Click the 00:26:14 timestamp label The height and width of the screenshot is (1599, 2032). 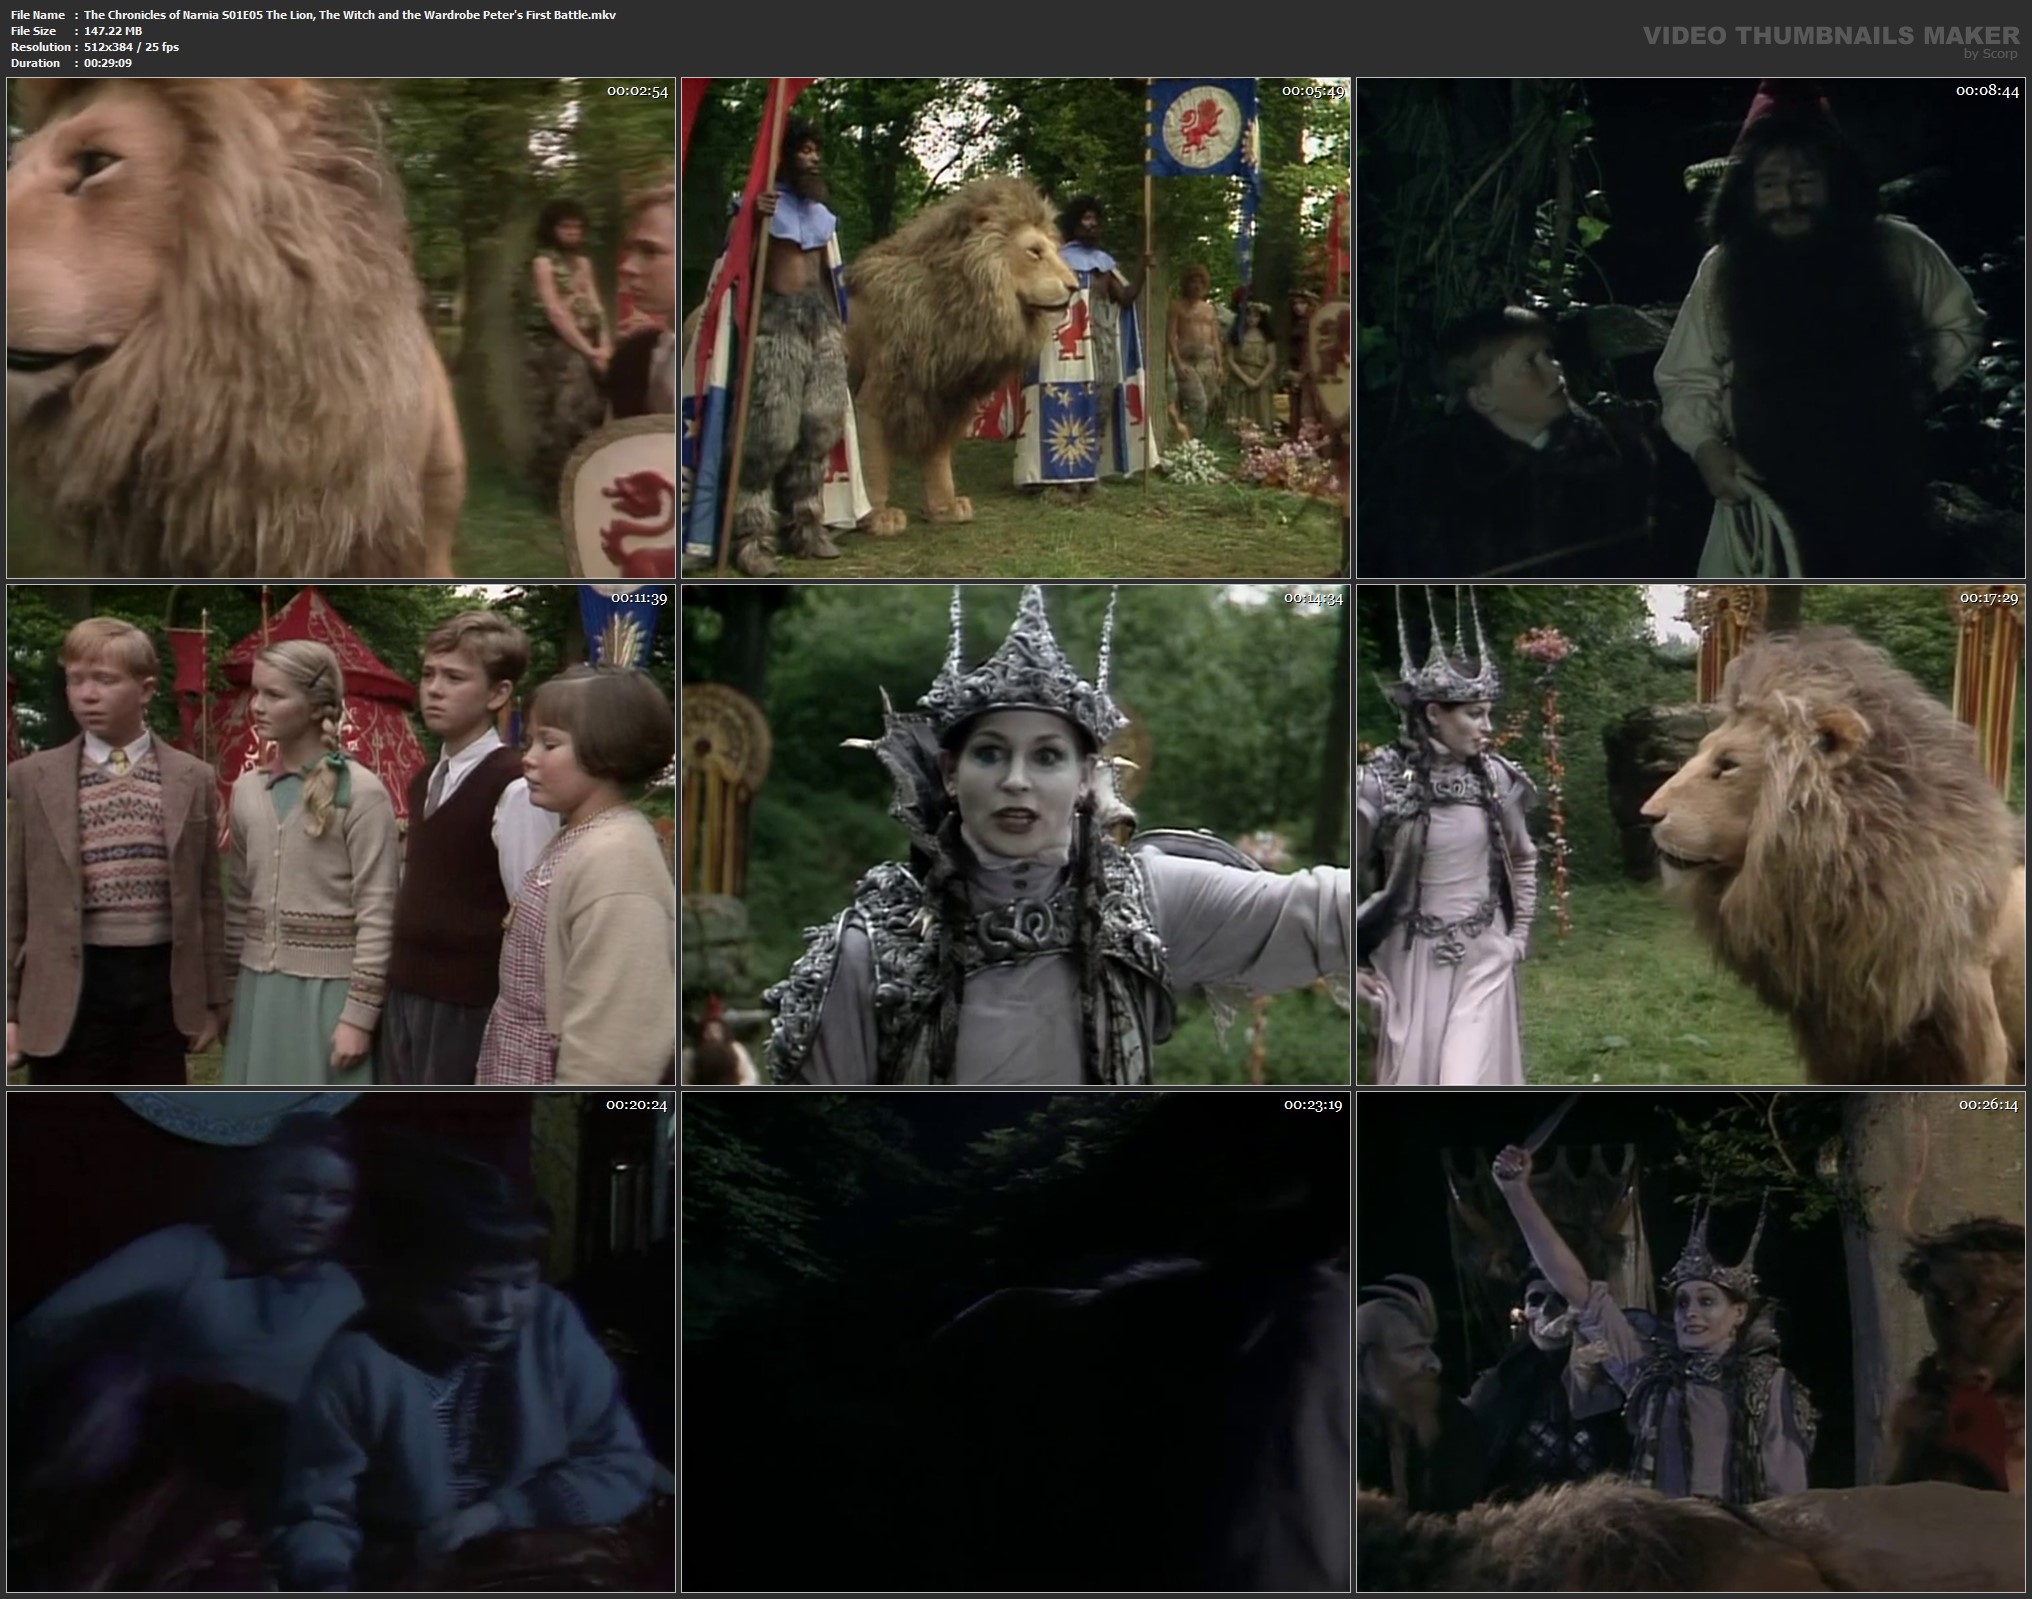coord(1987,1105)
